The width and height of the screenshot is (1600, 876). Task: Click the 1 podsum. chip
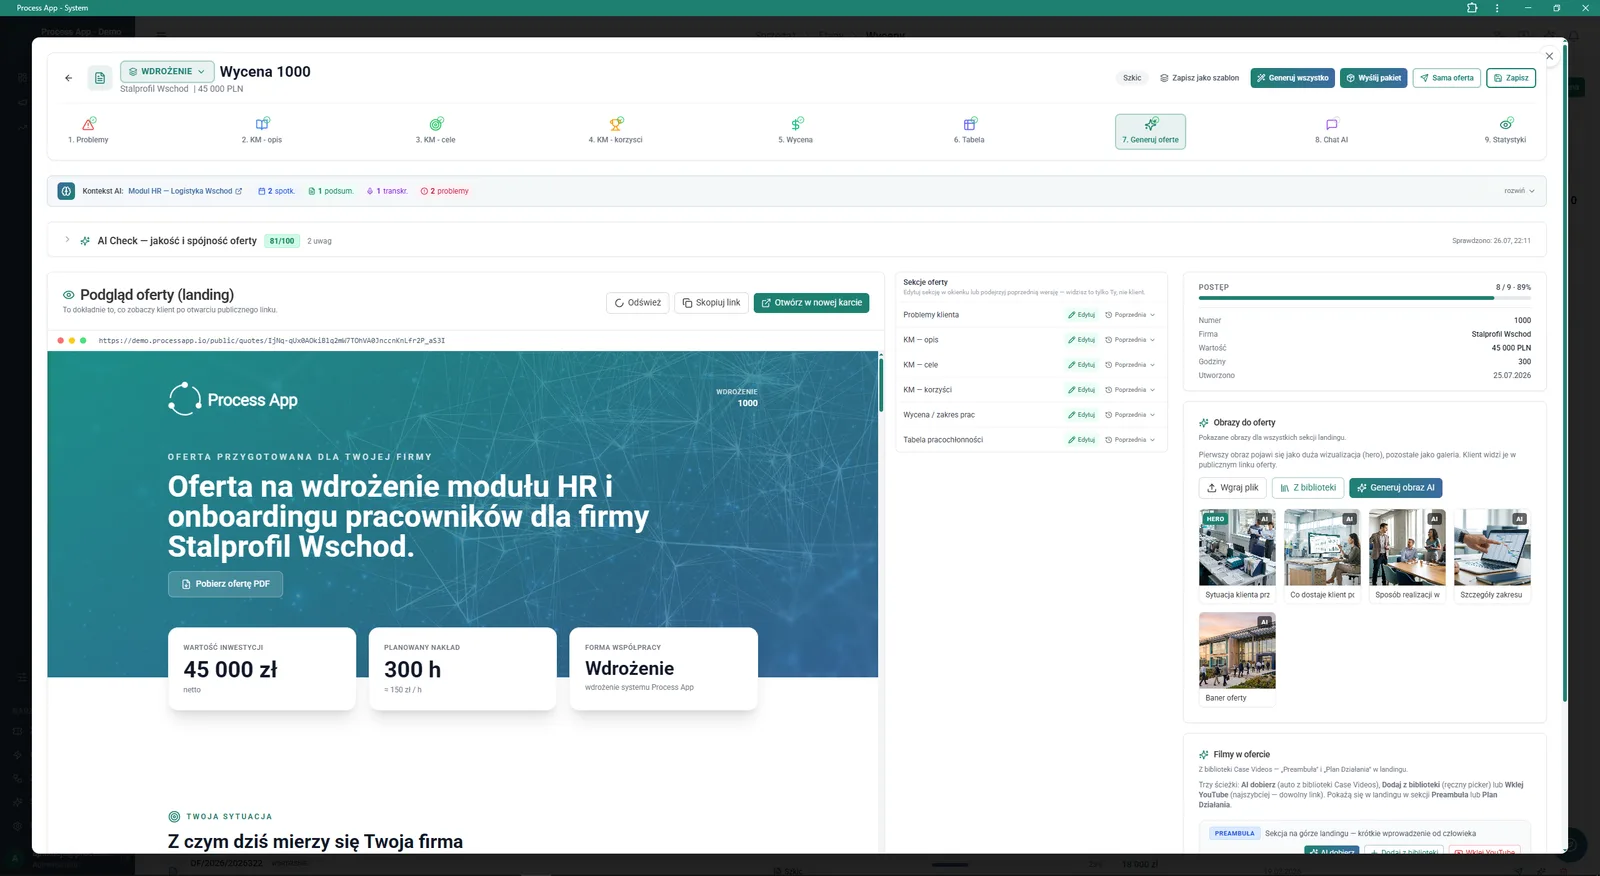(331, 191)
